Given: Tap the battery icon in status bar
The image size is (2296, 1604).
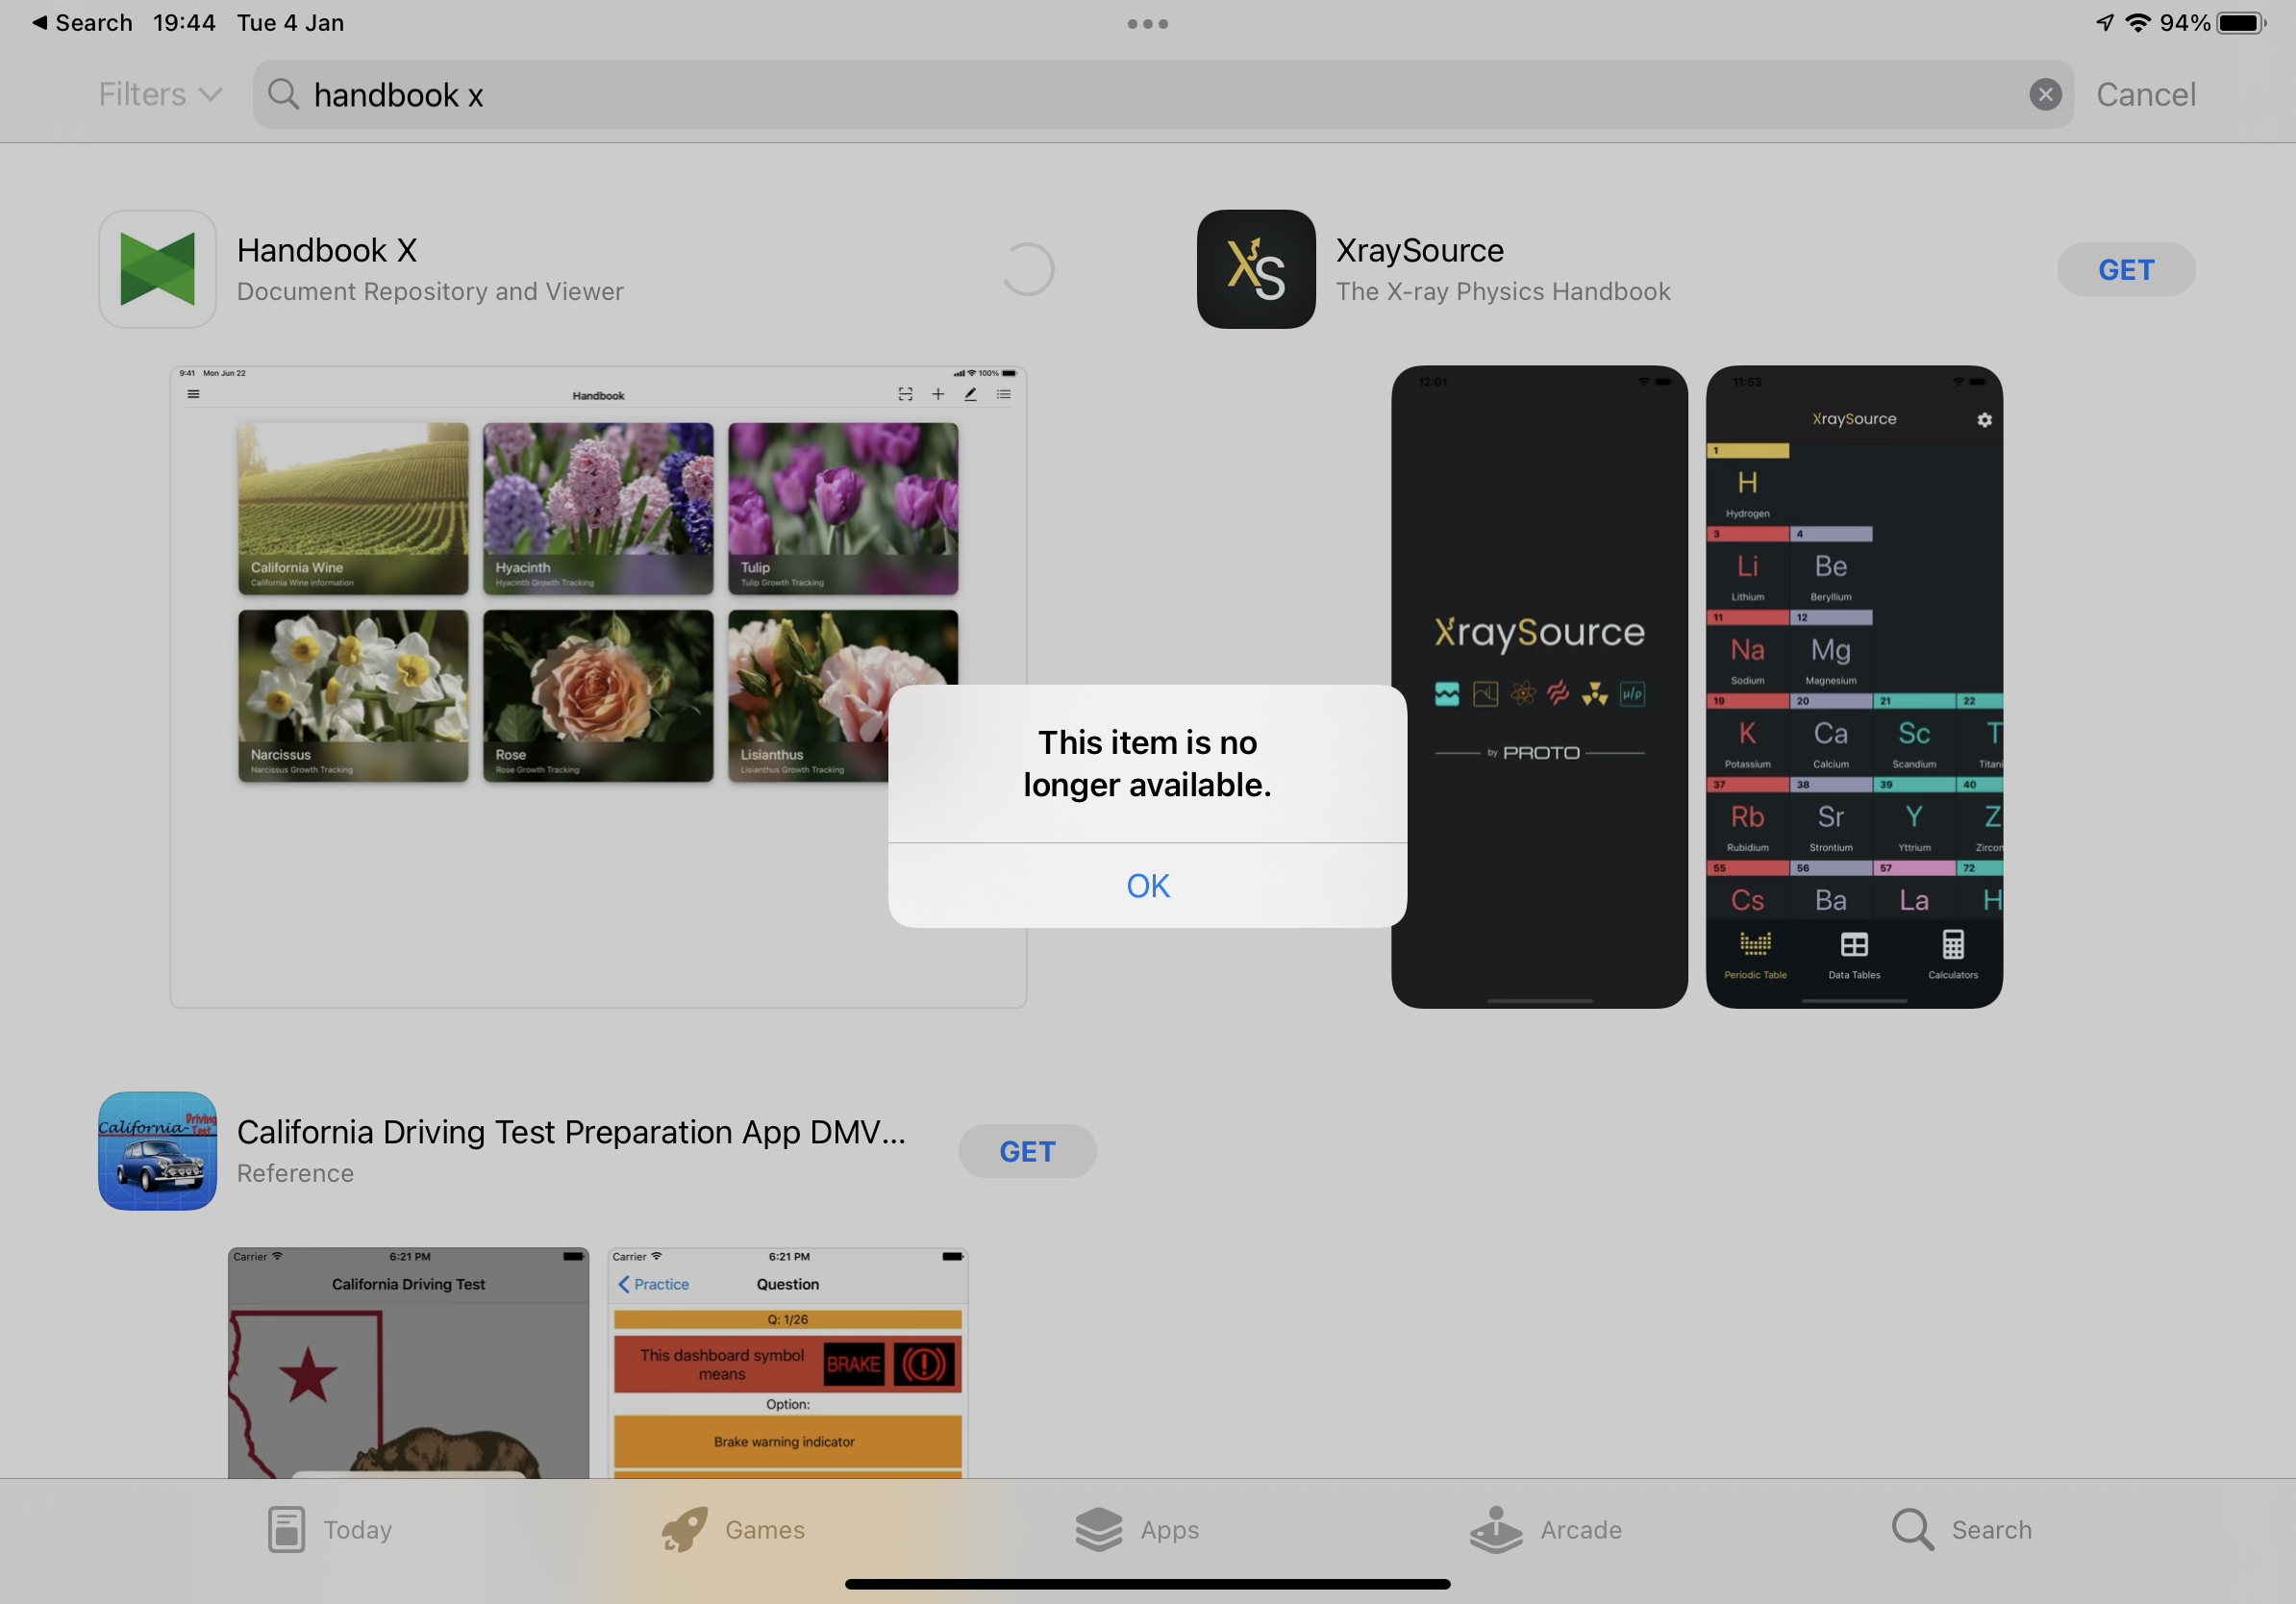Looking at the screenshot, I should tap(2240, 23).
